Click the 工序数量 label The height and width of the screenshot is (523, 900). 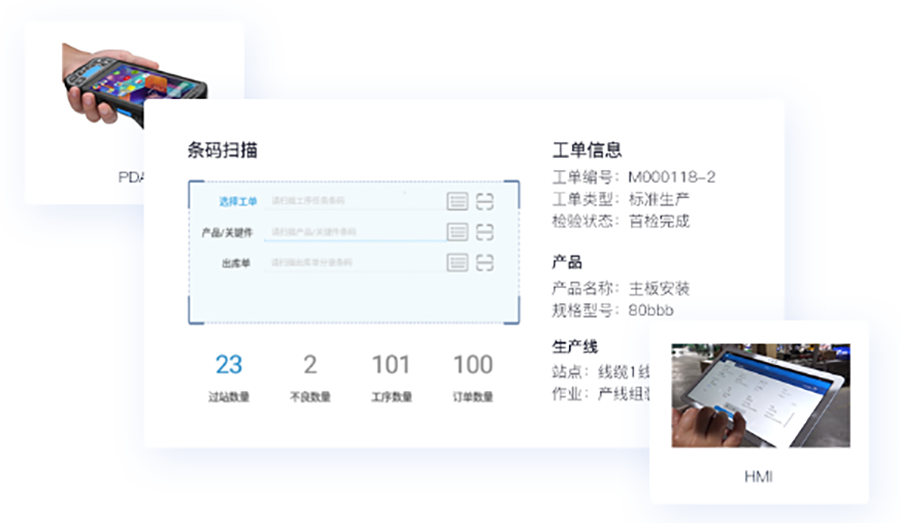pos(391,397)
